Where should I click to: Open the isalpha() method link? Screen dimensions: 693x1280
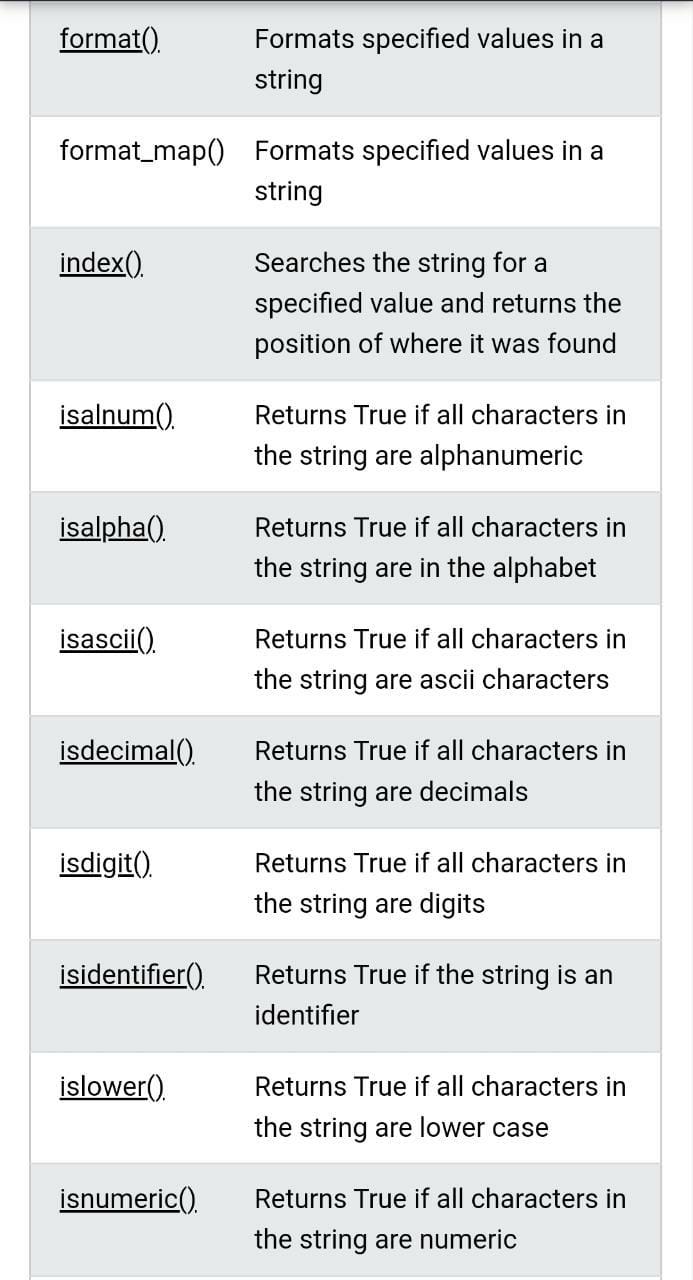click(x=111, y=527)
